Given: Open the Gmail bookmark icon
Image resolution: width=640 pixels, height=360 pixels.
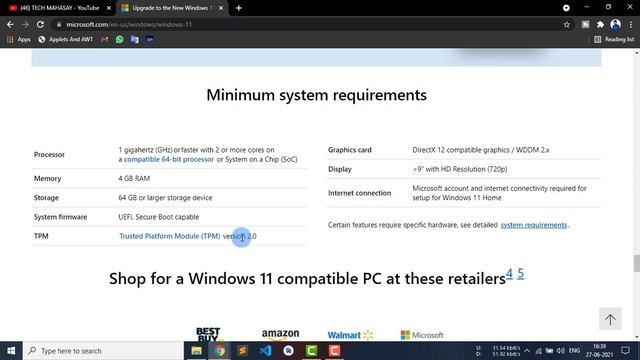Looking at the screenshot, I should (x=104, y=39).
